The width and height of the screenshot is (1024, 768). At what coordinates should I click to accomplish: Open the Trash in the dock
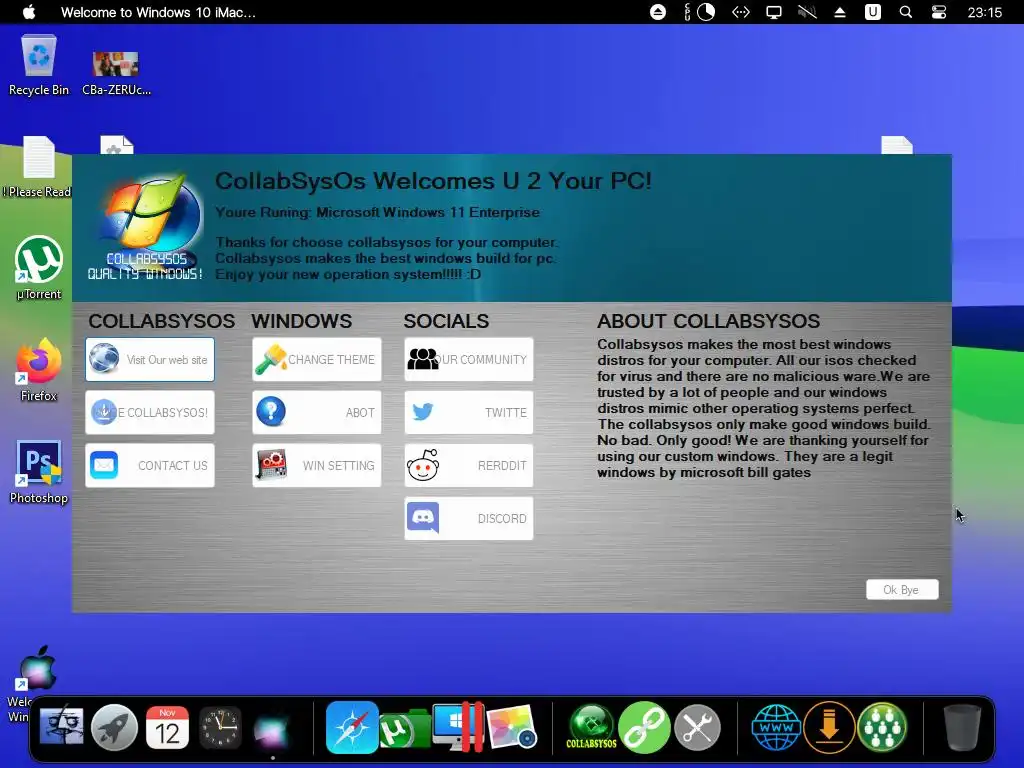[963, 727]
